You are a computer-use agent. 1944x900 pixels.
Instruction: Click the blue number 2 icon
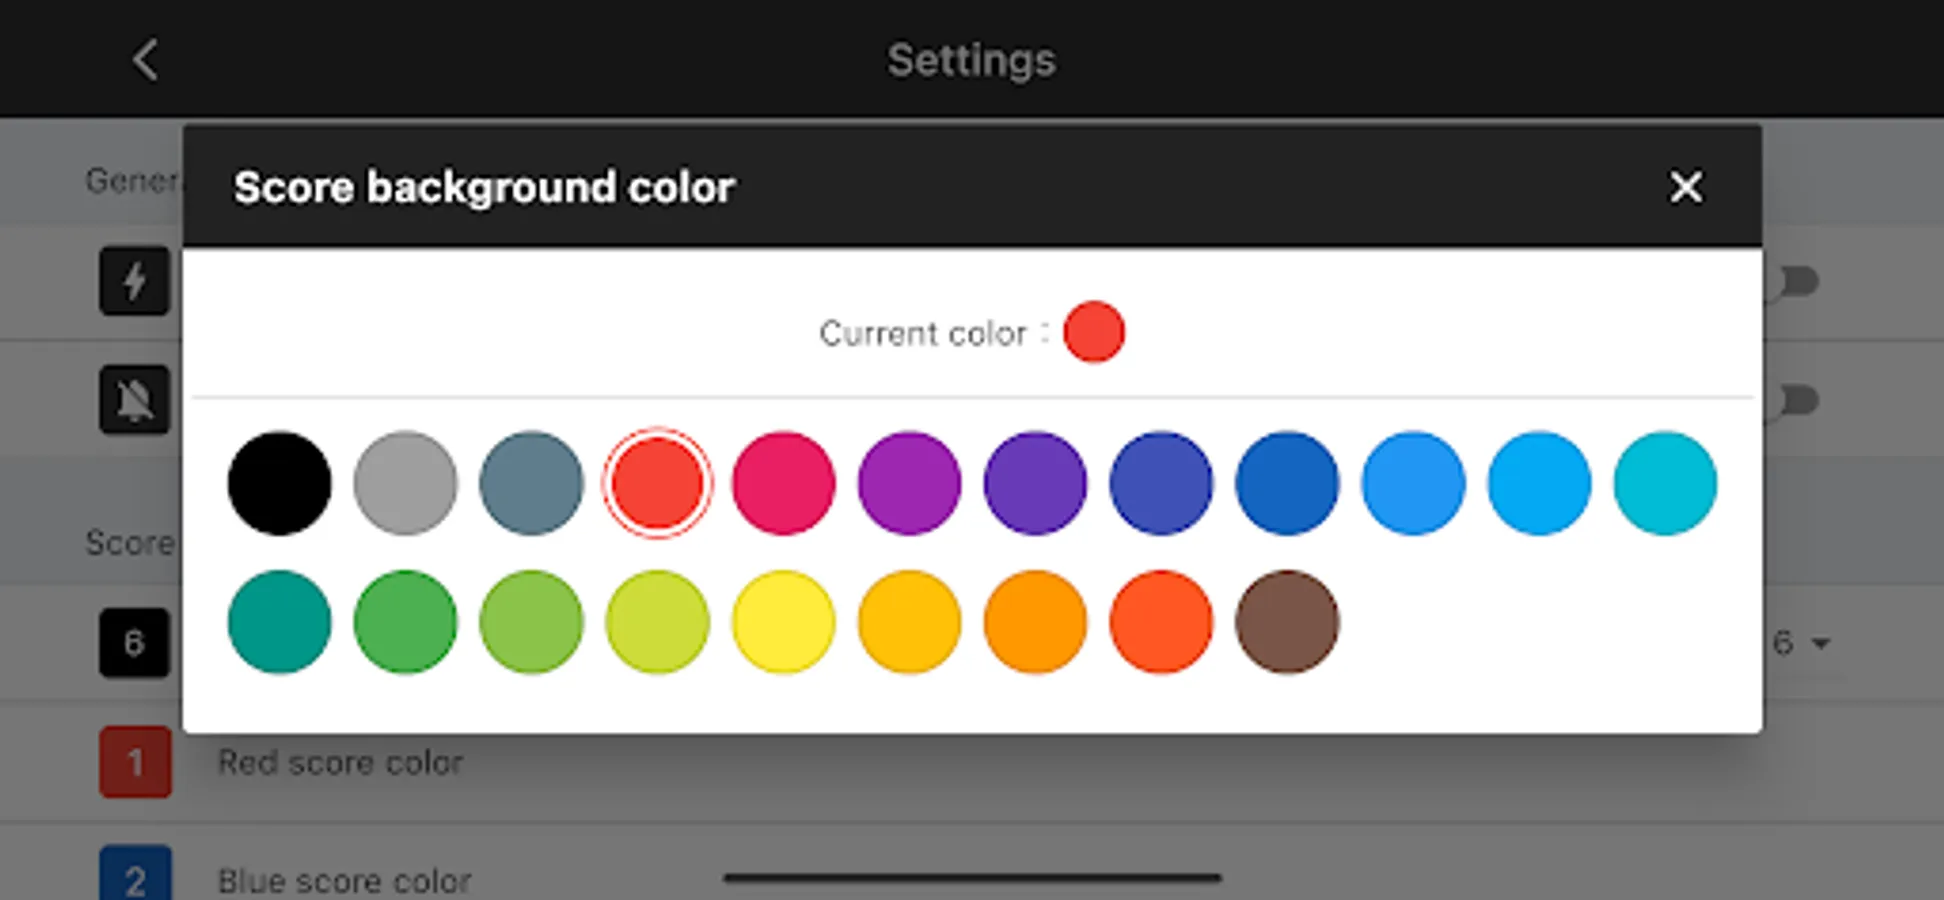pos(135,876)
